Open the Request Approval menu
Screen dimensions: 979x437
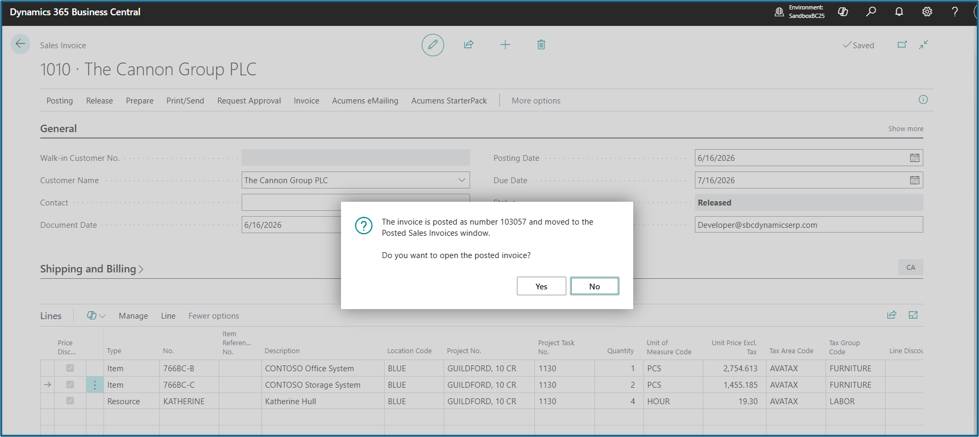249,101
